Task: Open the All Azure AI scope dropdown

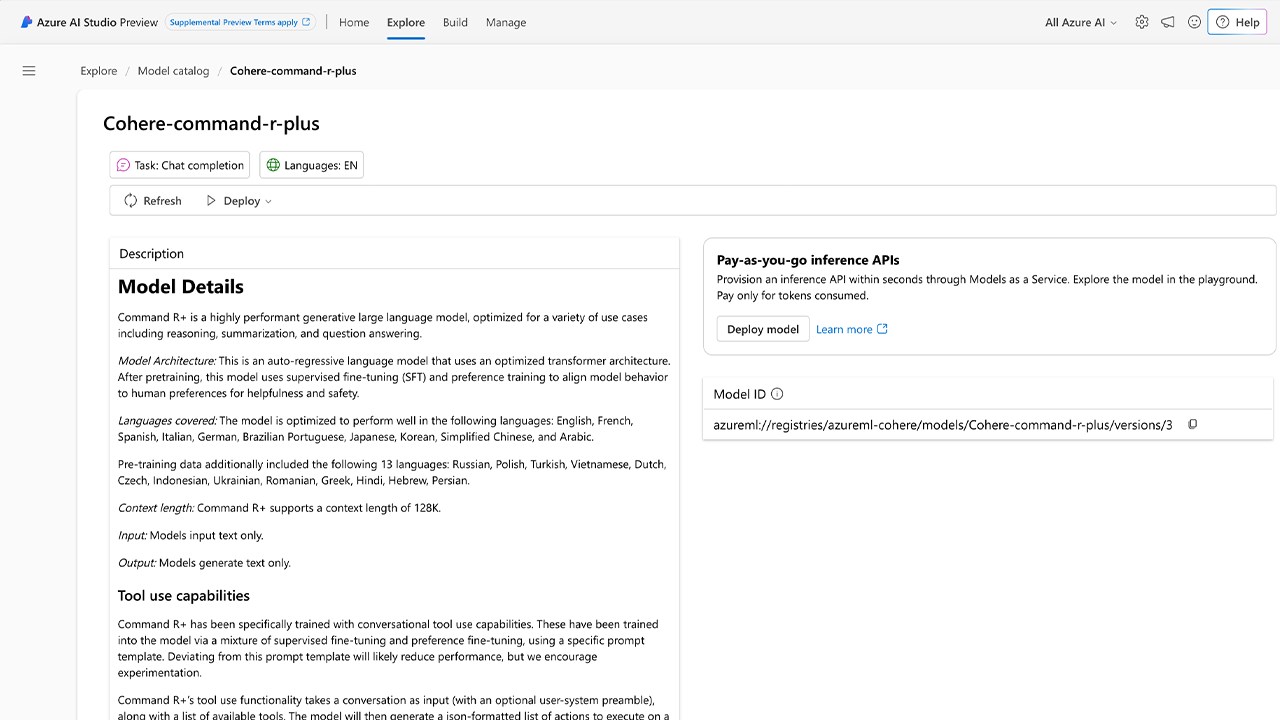Action: pos(1081,22)
